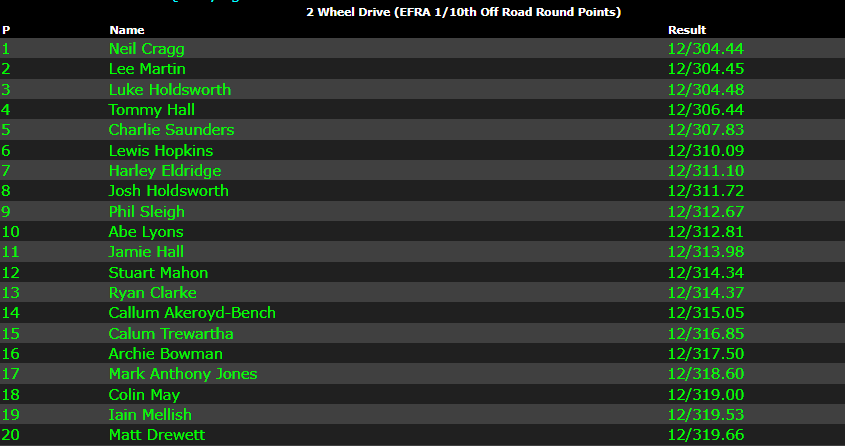Click the P position column header
Screen dimensions: 845x446
(6, 30)
